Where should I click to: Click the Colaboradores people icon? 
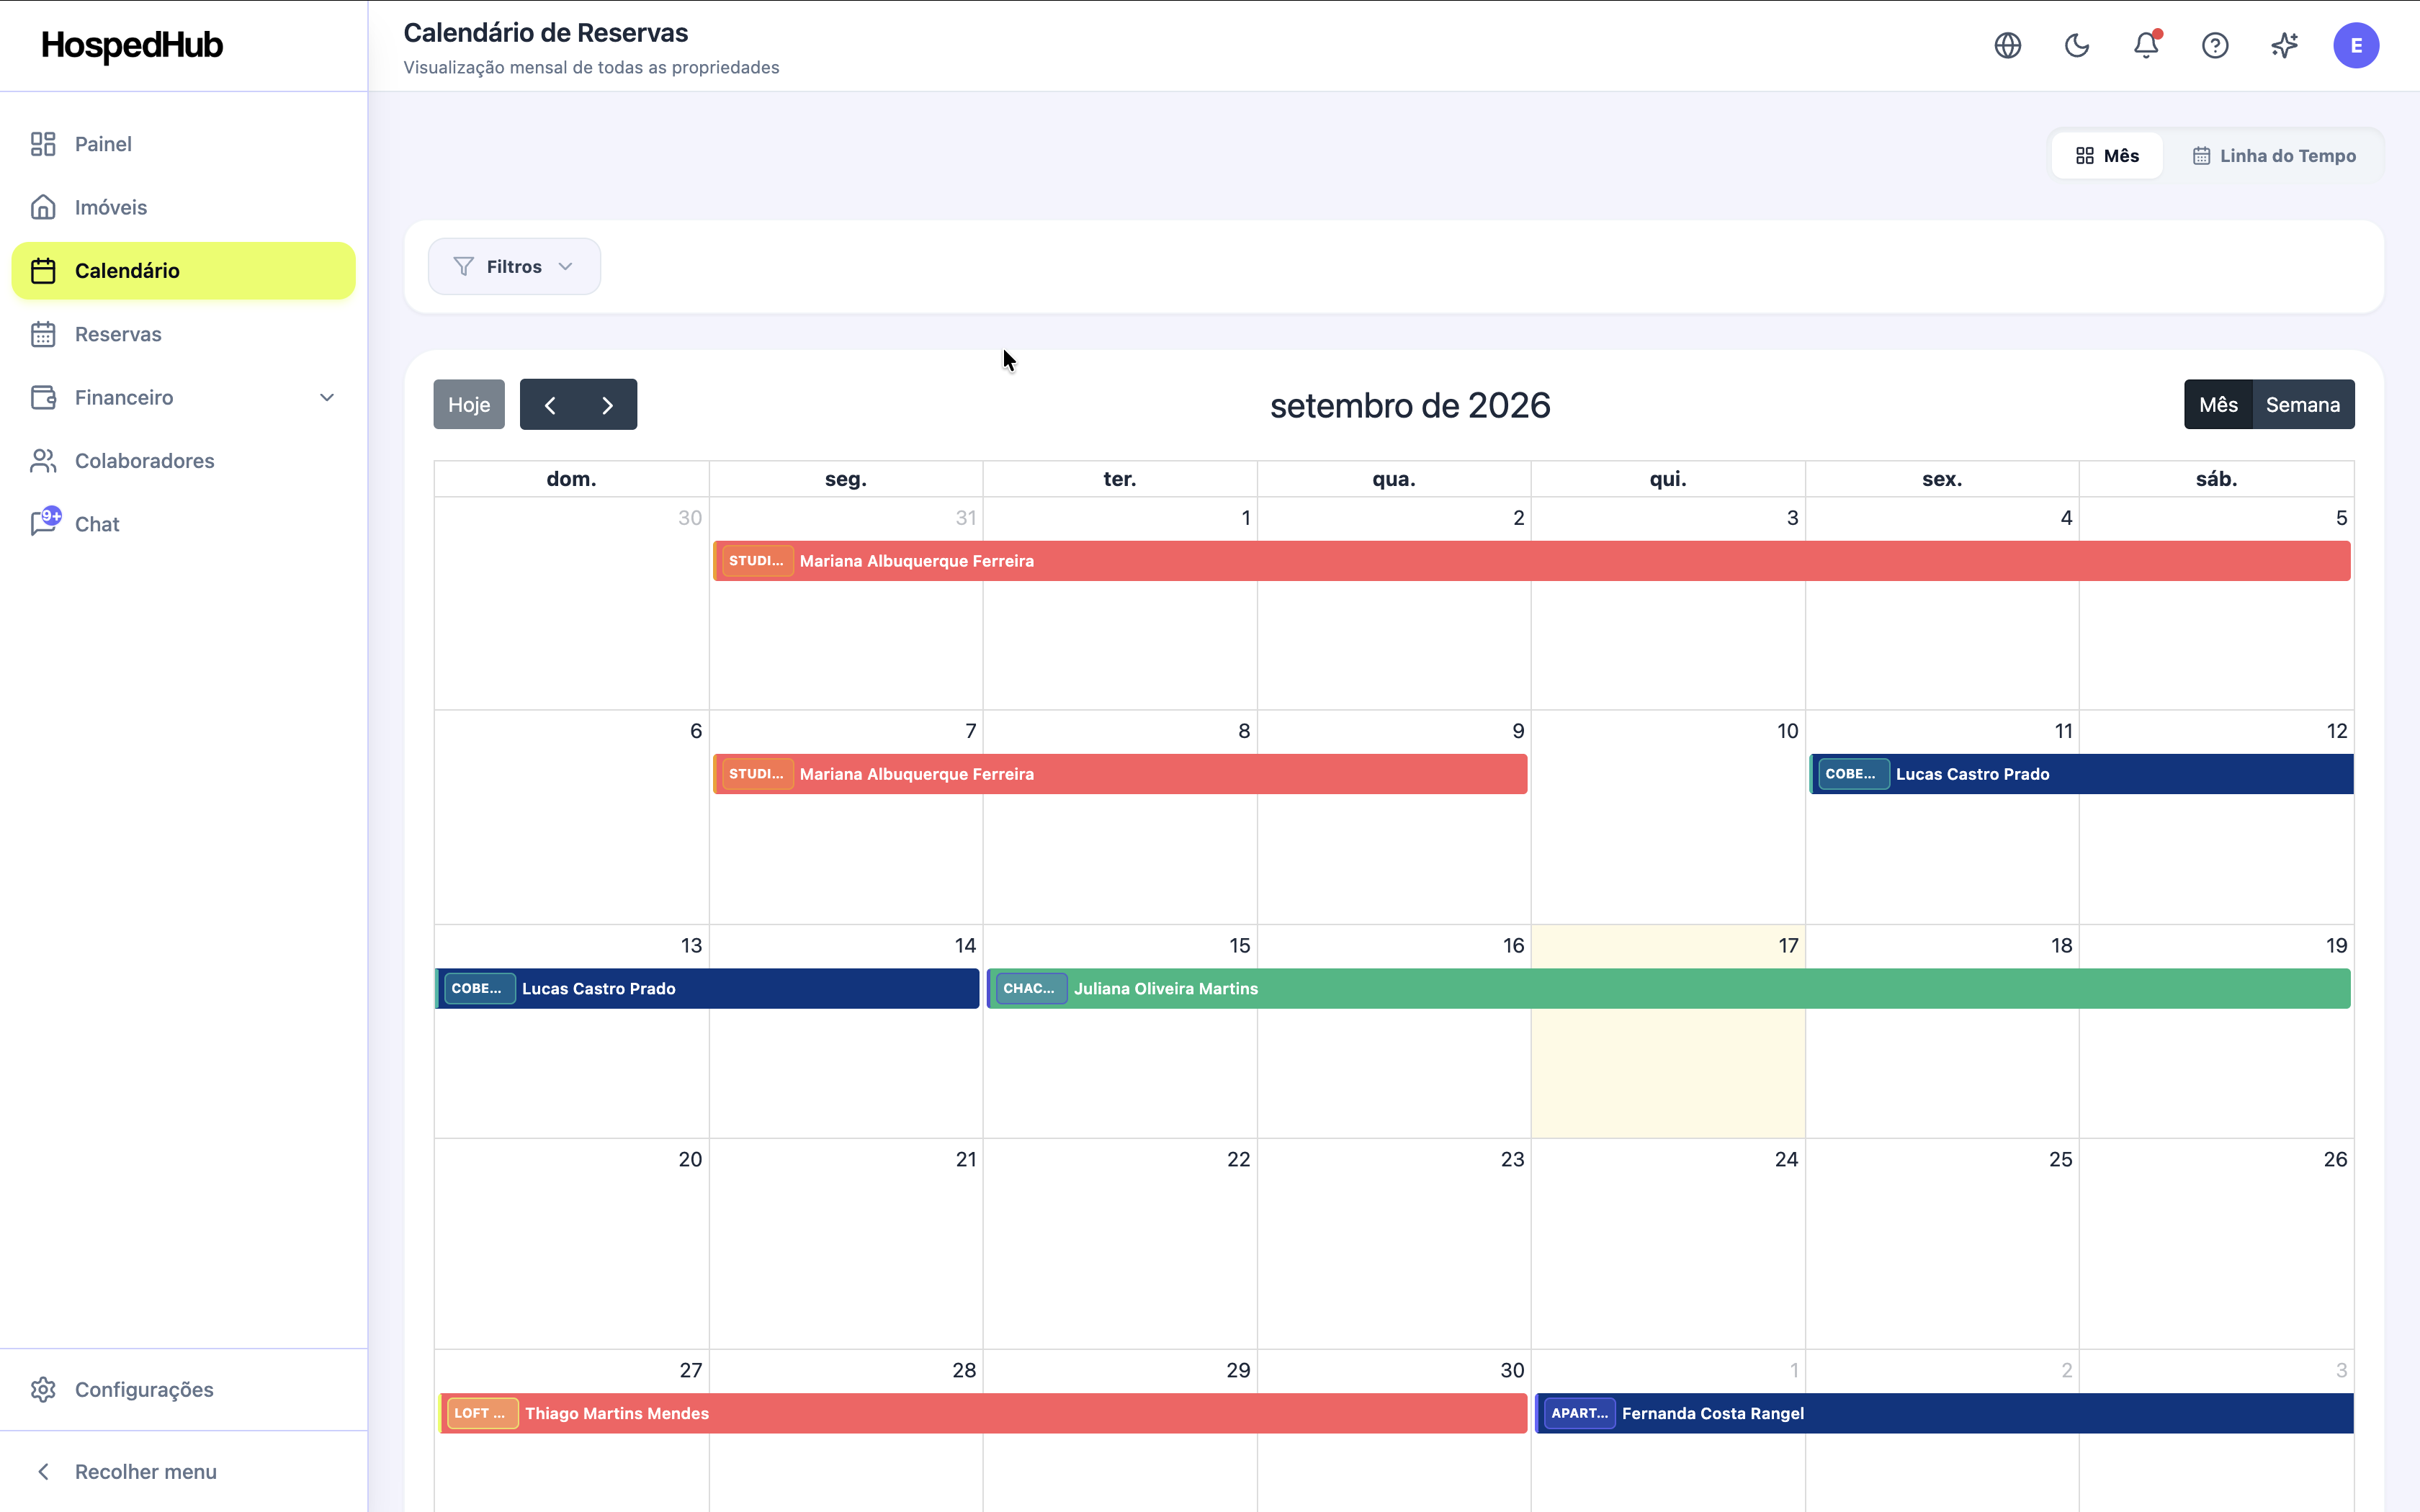pyautogui.click(x=43, y=461)
